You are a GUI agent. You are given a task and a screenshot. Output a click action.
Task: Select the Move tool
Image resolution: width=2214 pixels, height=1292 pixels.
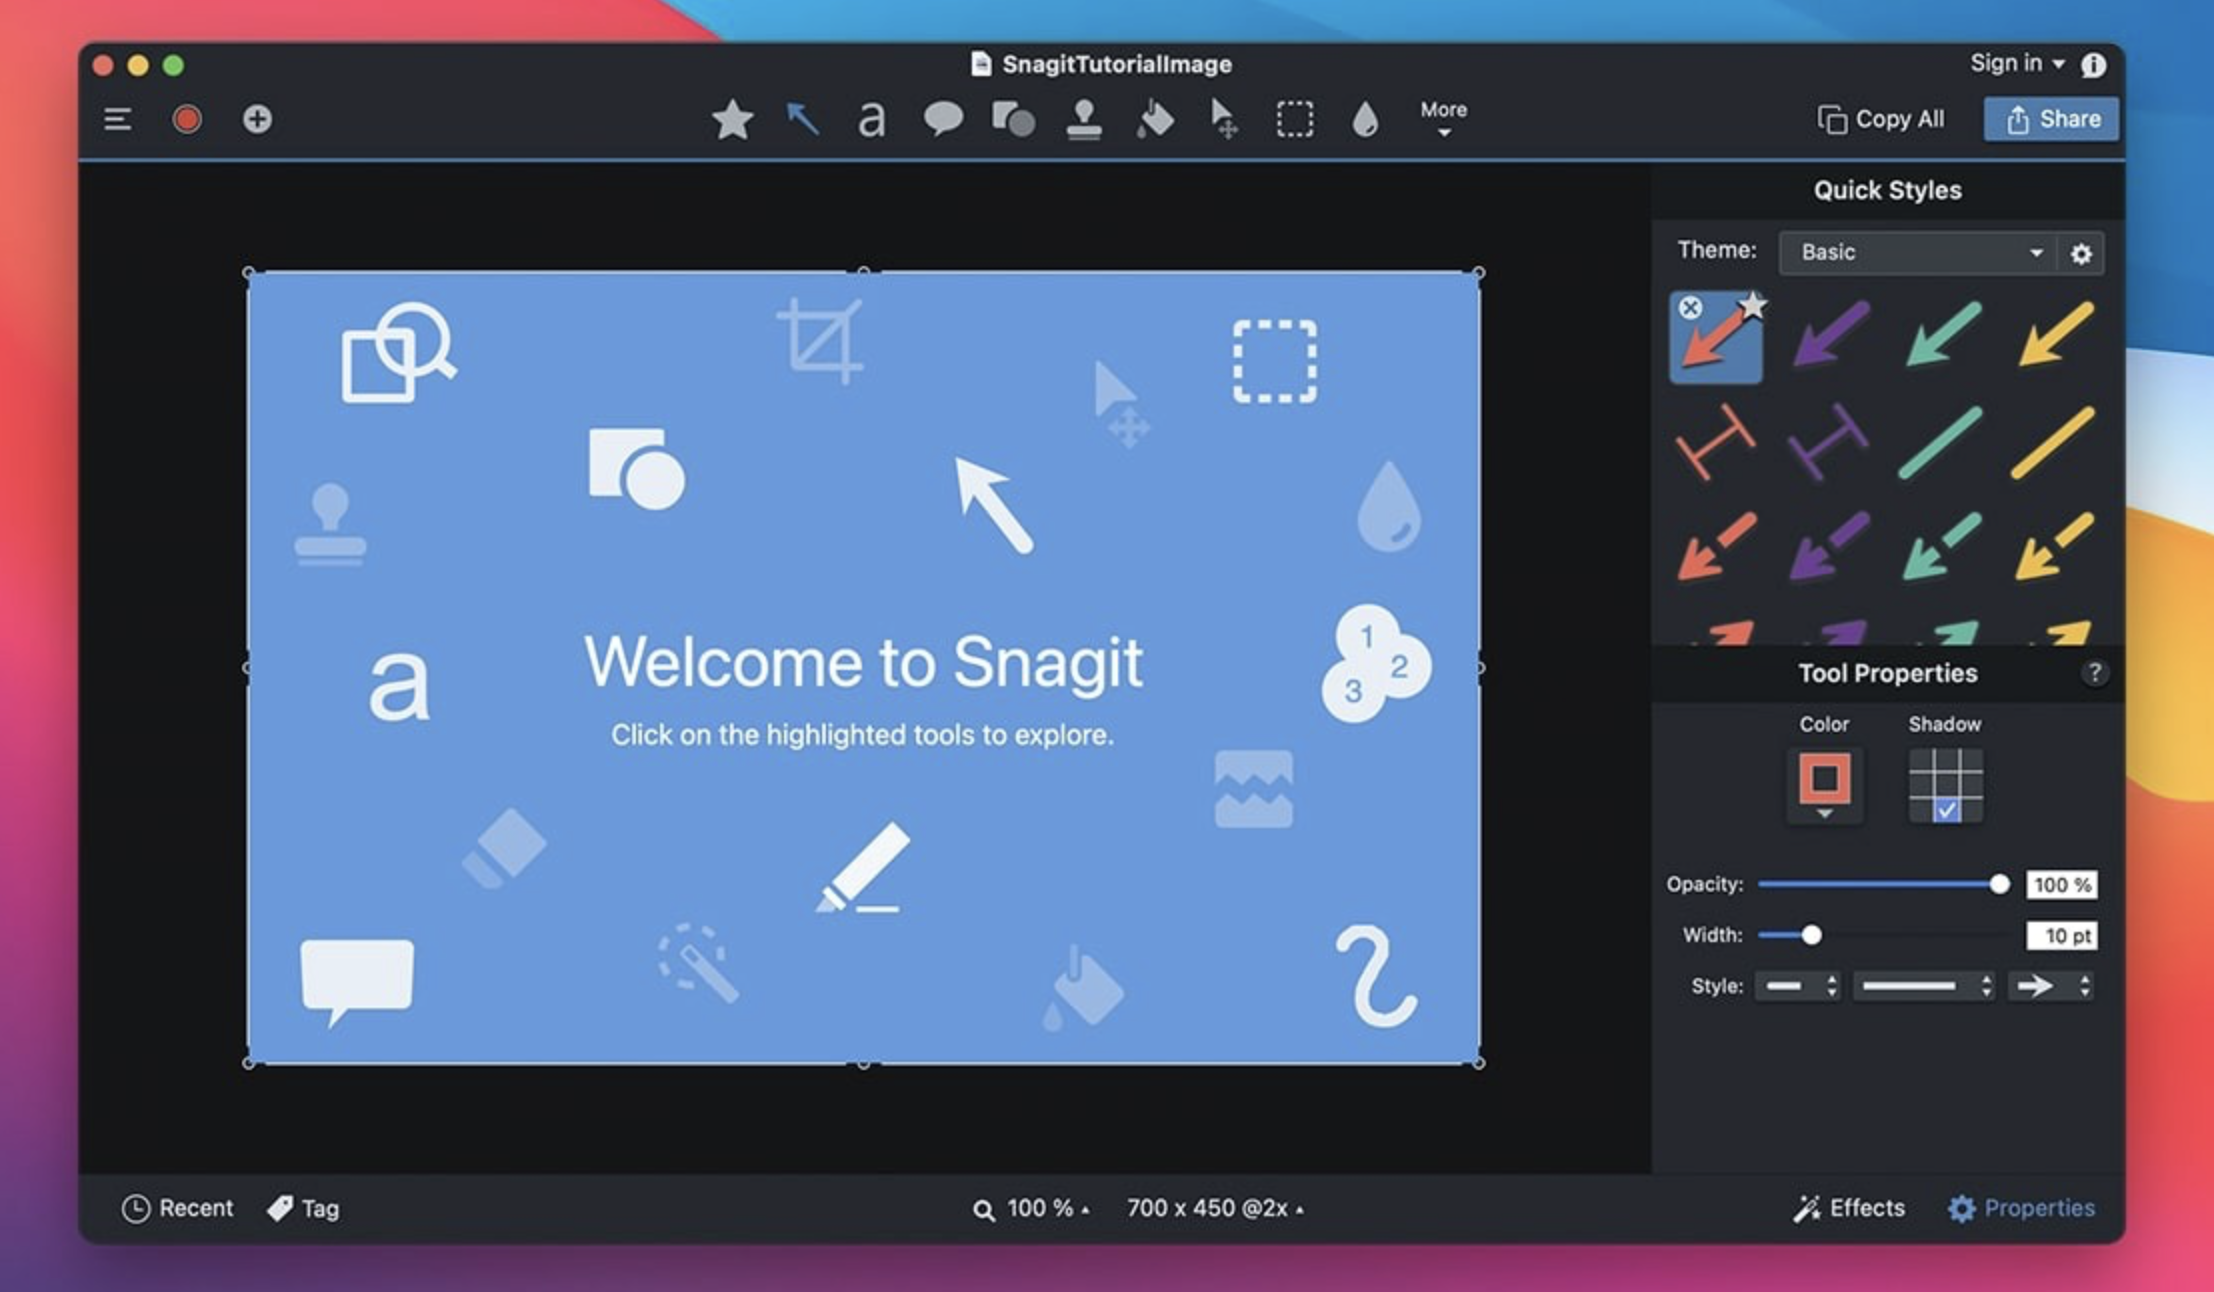[1223, 118]
